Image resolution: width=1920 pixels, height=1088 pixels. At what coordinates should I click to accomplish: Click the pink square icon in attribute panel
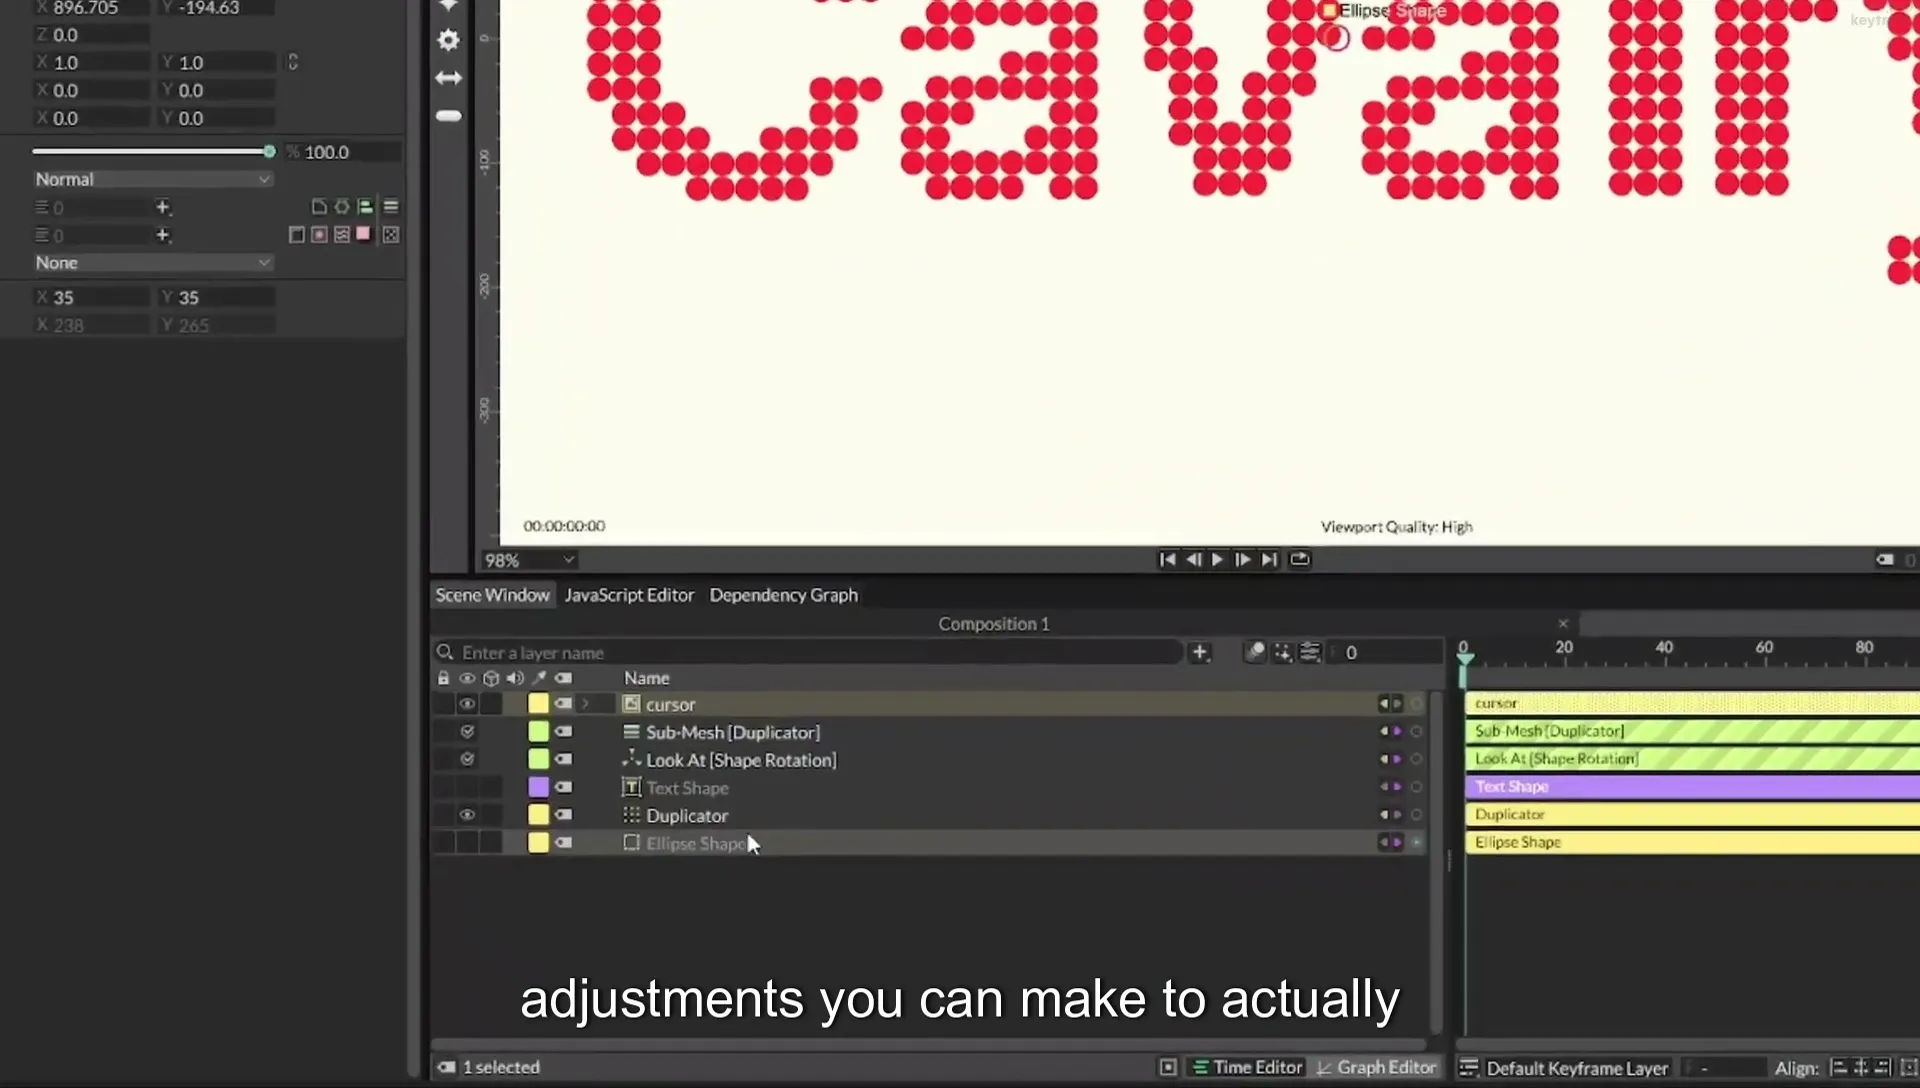coord(363,234)
